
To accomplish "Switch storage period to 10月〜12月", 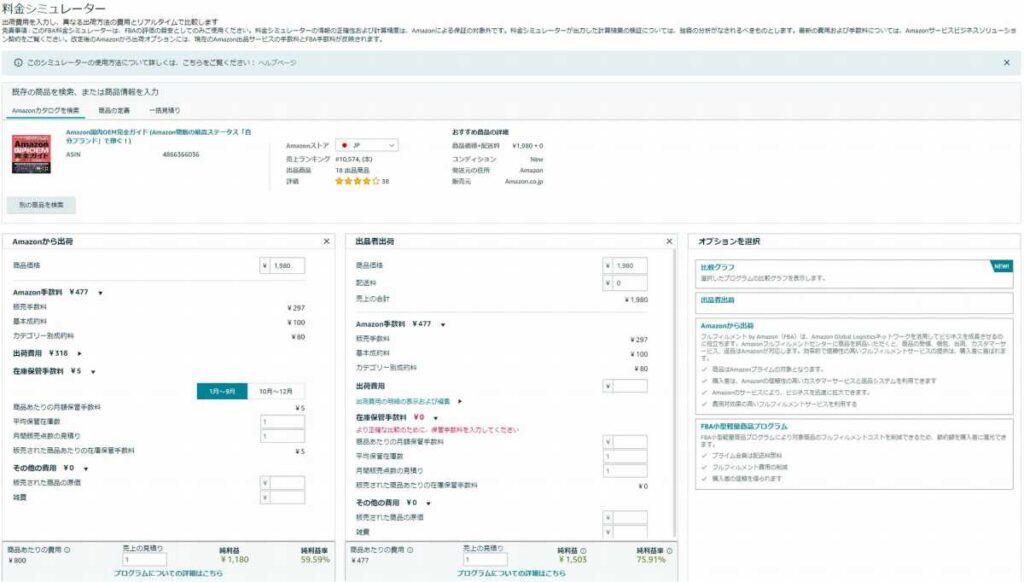I will click(275, 391).
